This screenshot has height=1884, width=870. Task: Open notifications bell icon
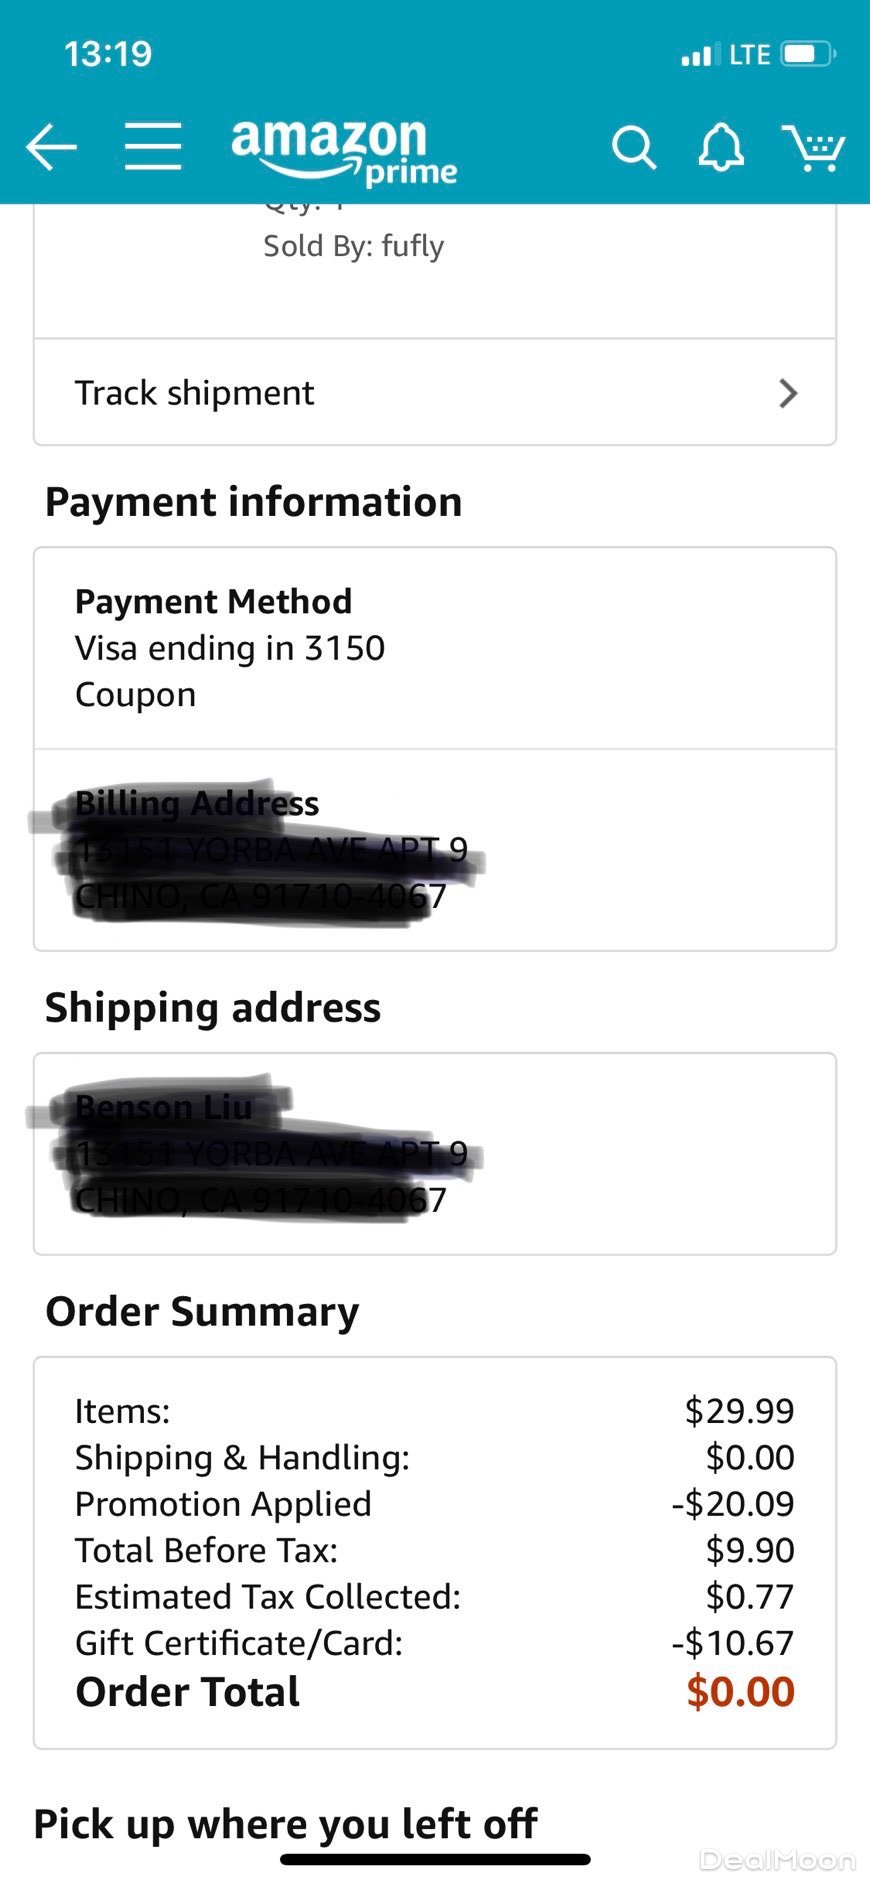coord(721,148)
